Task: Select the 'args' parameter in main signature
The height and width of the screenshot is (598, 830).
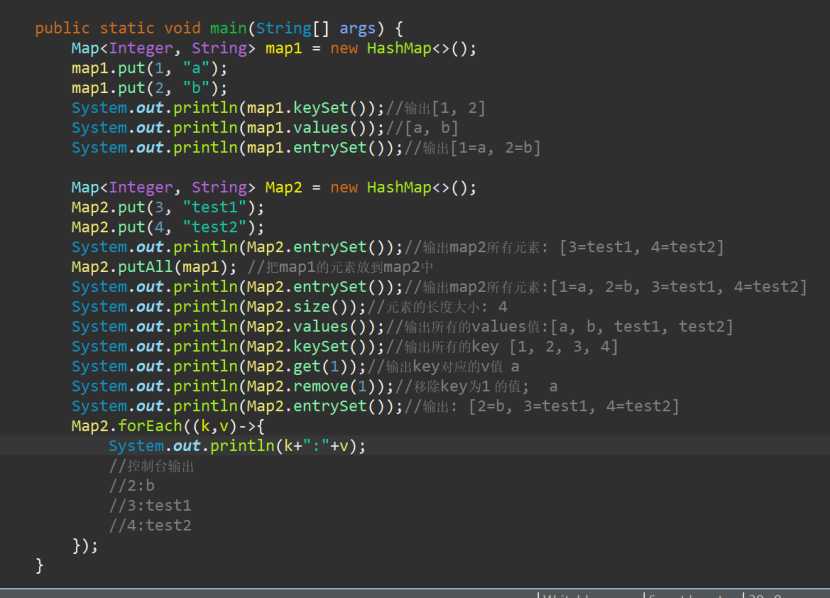Action: tap(357, 28)
